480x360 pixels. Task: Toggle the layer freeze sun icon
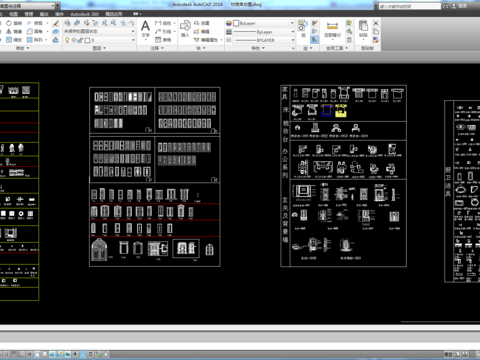(74, 40)
